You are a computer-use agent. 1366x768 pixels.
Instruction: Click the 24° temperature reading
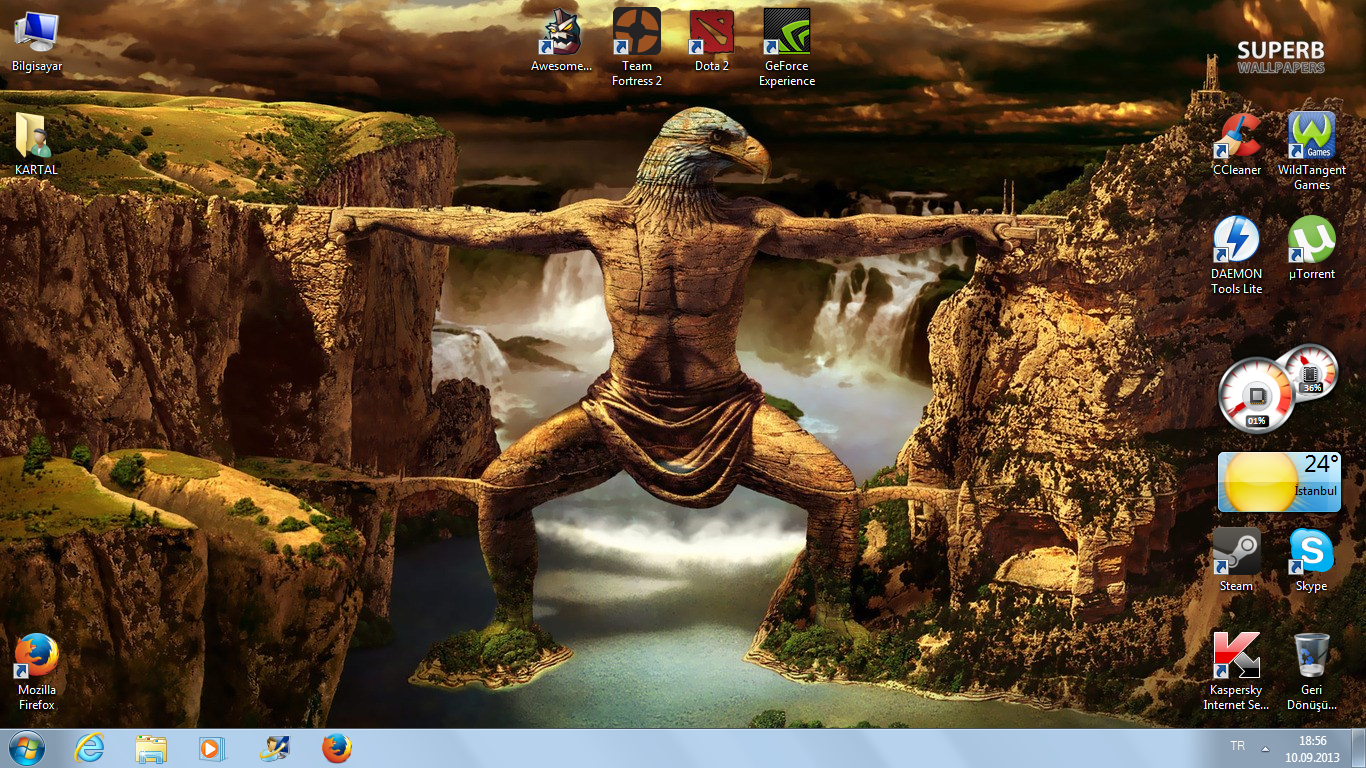pos(1321,464)
